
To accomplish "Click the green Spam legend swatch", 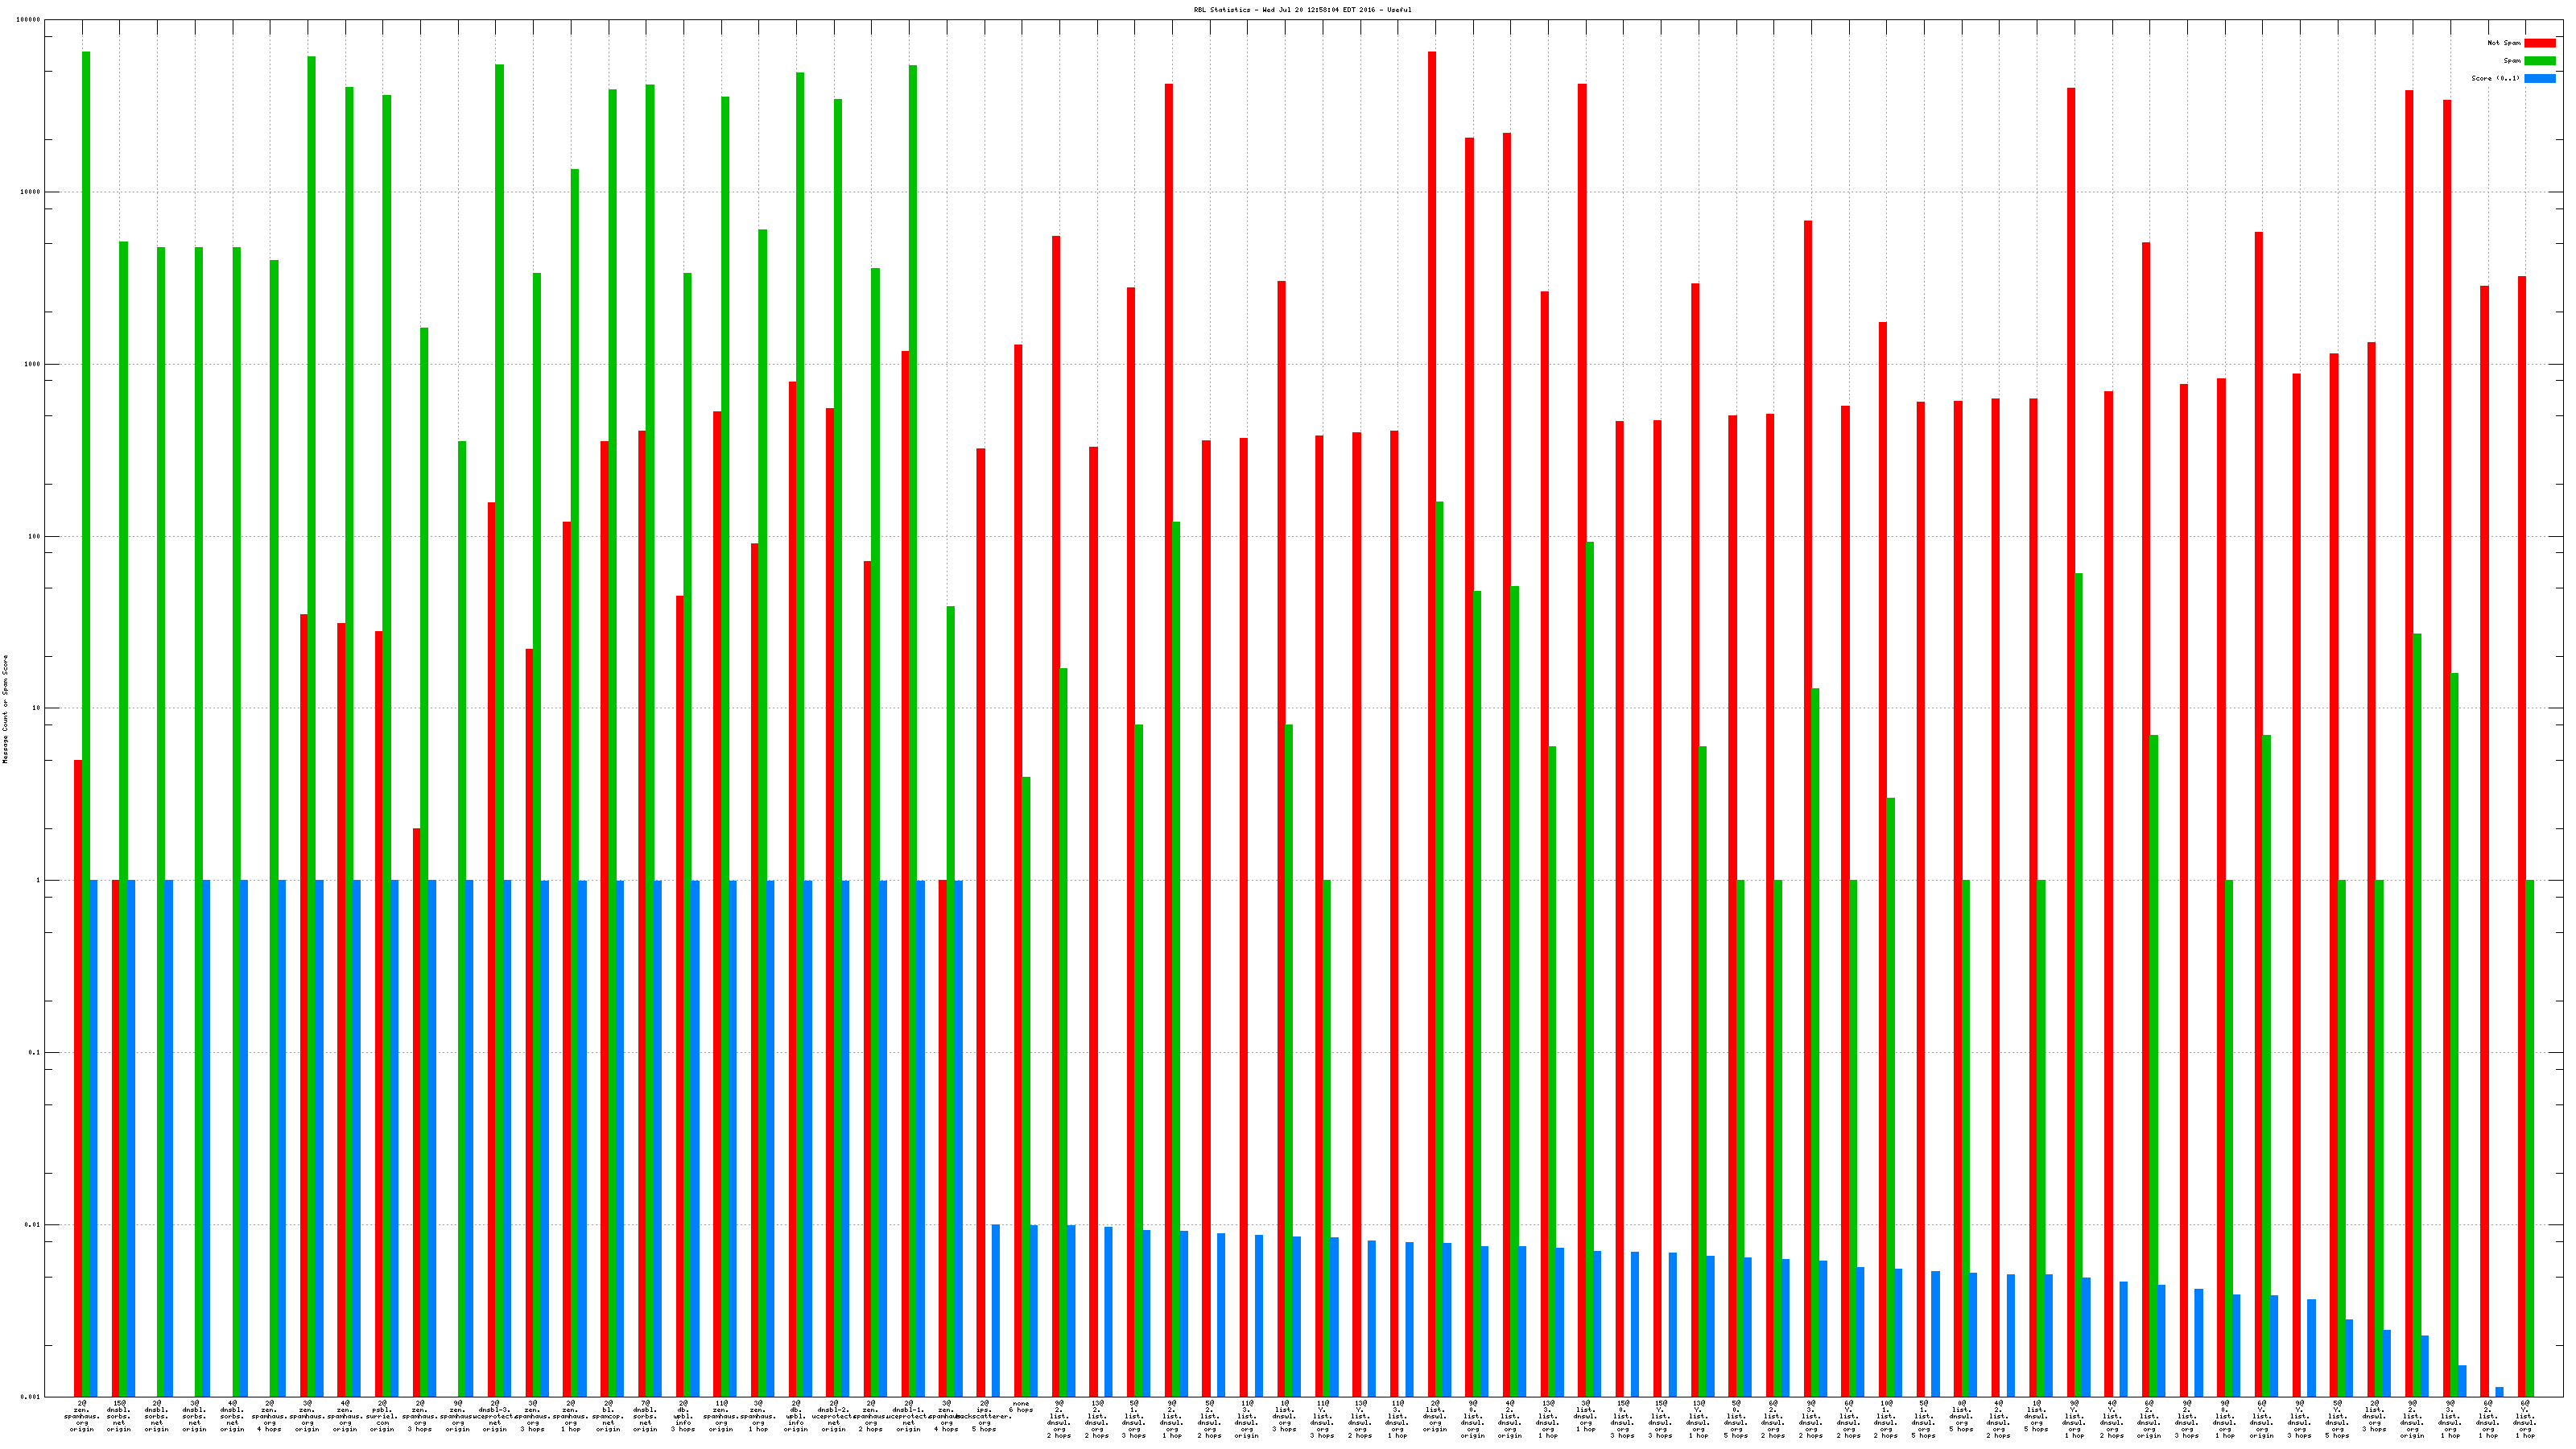I will point(2539,61).
